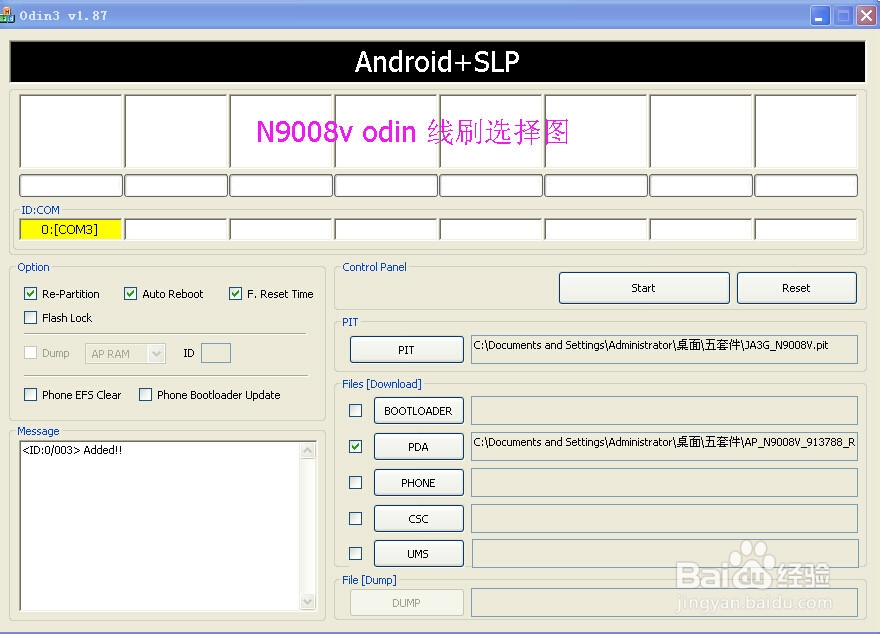Click the Android+SLP banner
Screen dimensions: 880x634
[x=437, y=62]
